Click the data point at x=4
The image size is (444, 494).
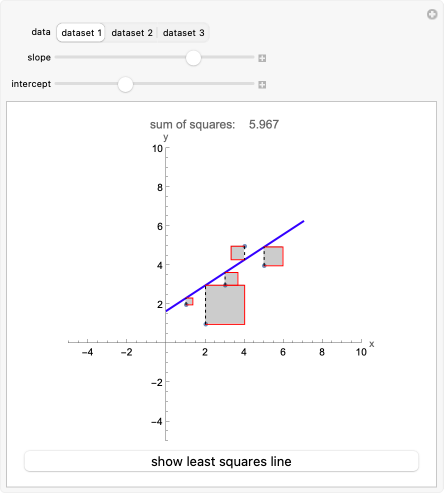click(245, 246)
